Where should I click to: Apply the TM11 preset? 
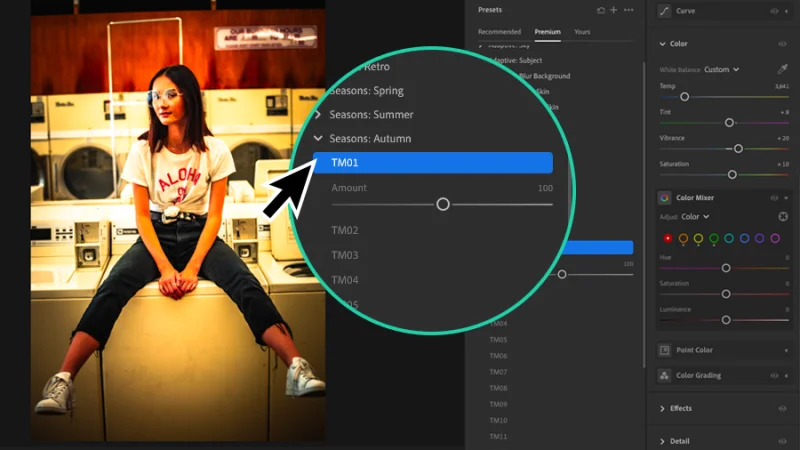click(498, 437)
